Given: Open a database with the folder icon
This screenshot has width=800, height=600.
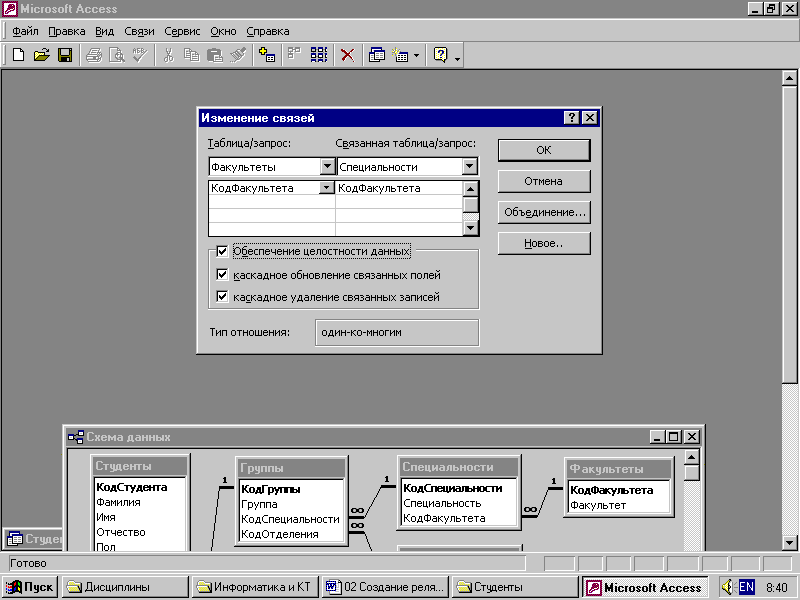Looking at the screenshot, I should (41, 55).
